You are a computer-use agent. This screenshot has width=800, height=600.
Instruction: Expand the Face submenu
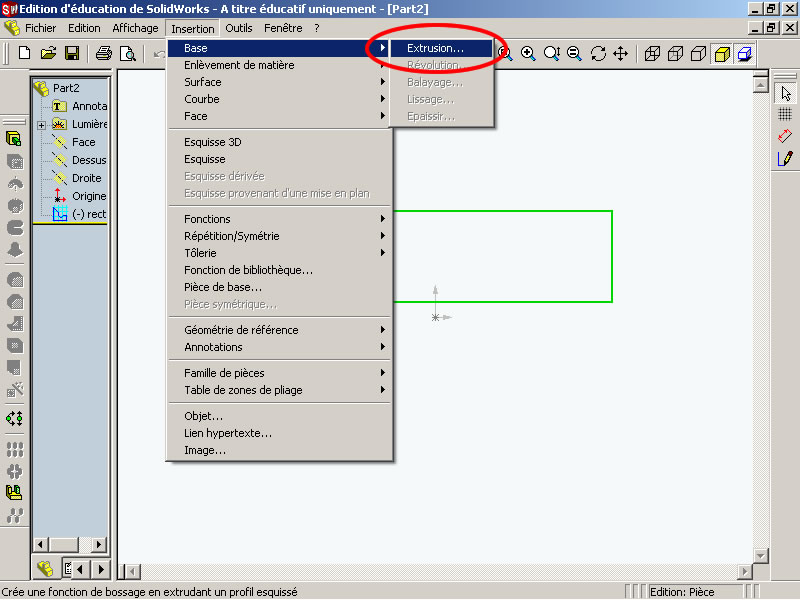click(x=279, y=116)
